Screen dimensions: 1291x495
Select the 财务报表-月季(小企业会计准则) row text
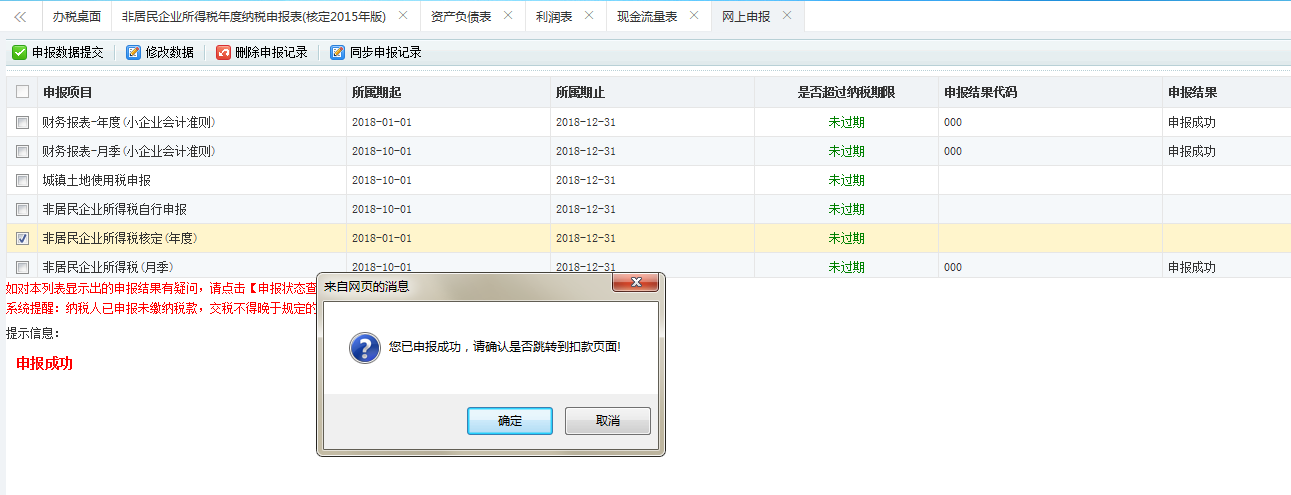129,151
